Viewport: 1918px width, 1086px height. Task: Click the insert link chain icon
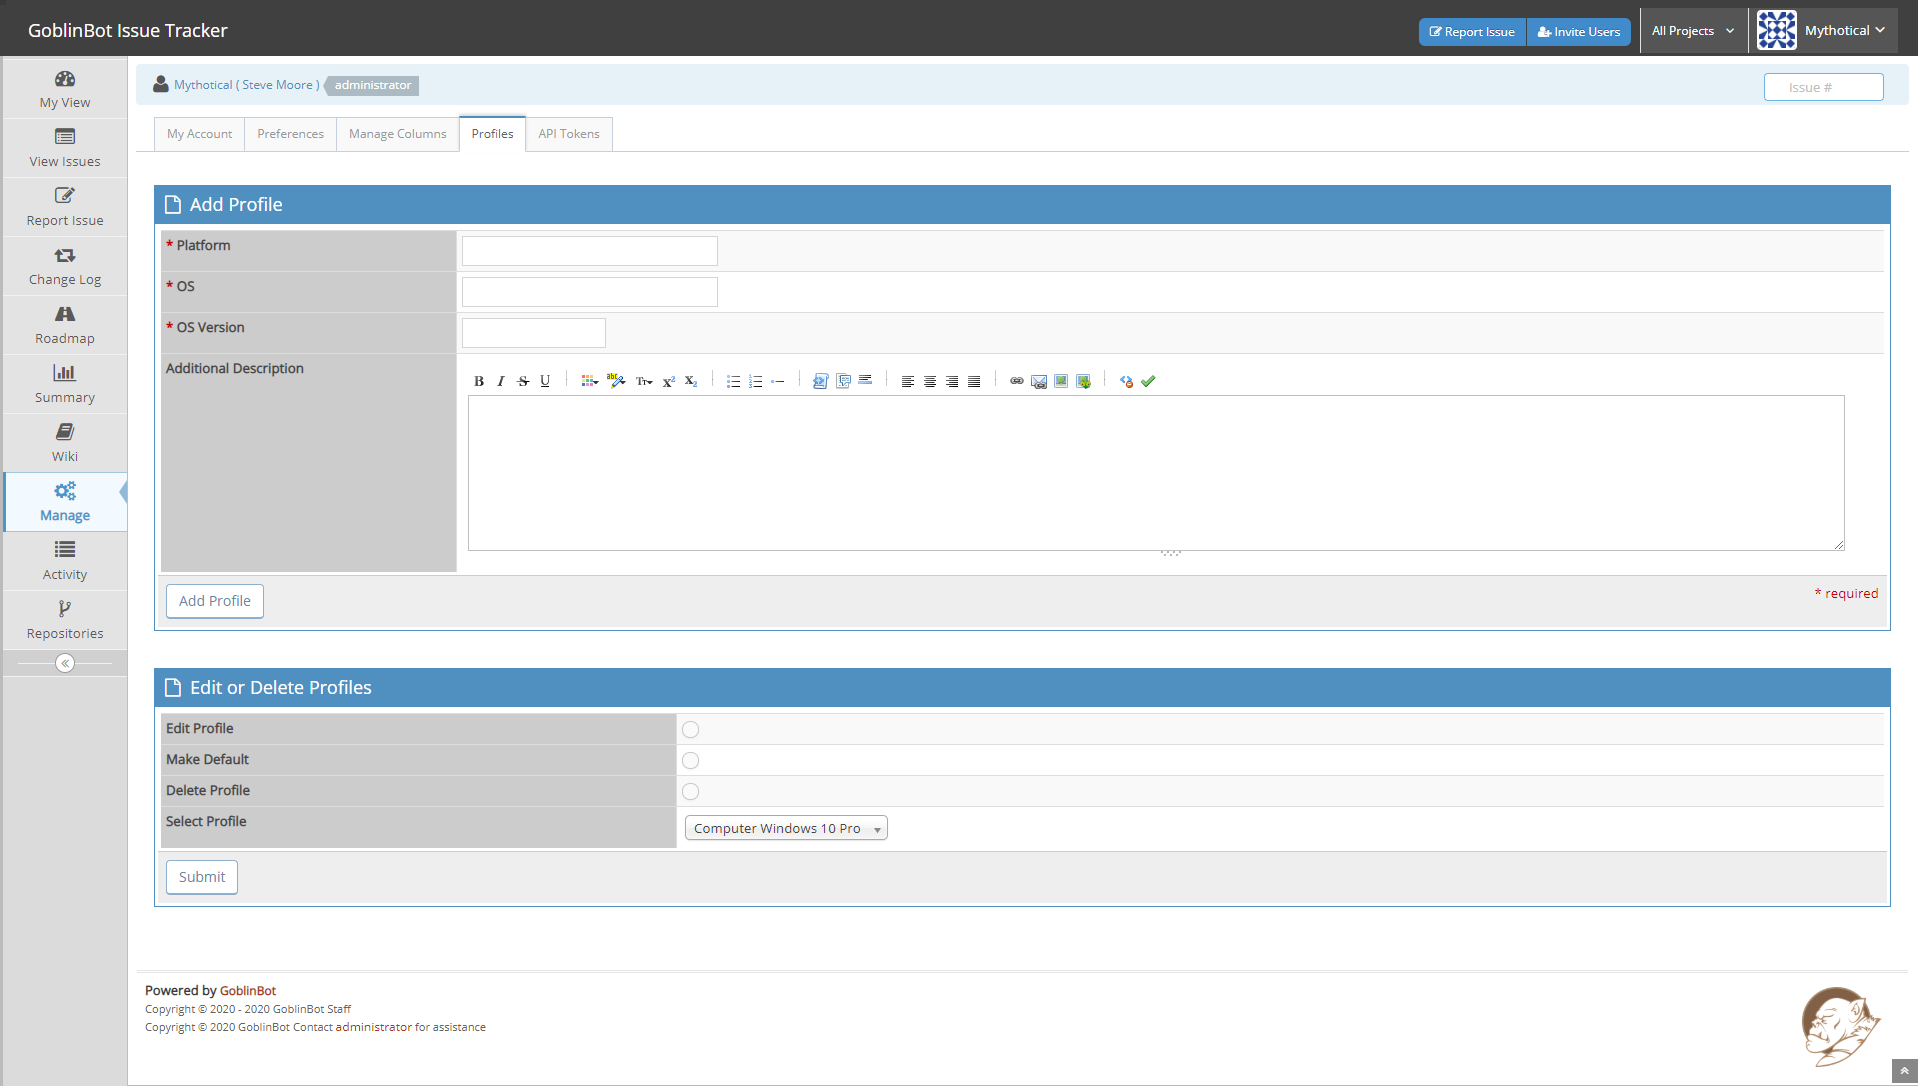point(1016,381)
